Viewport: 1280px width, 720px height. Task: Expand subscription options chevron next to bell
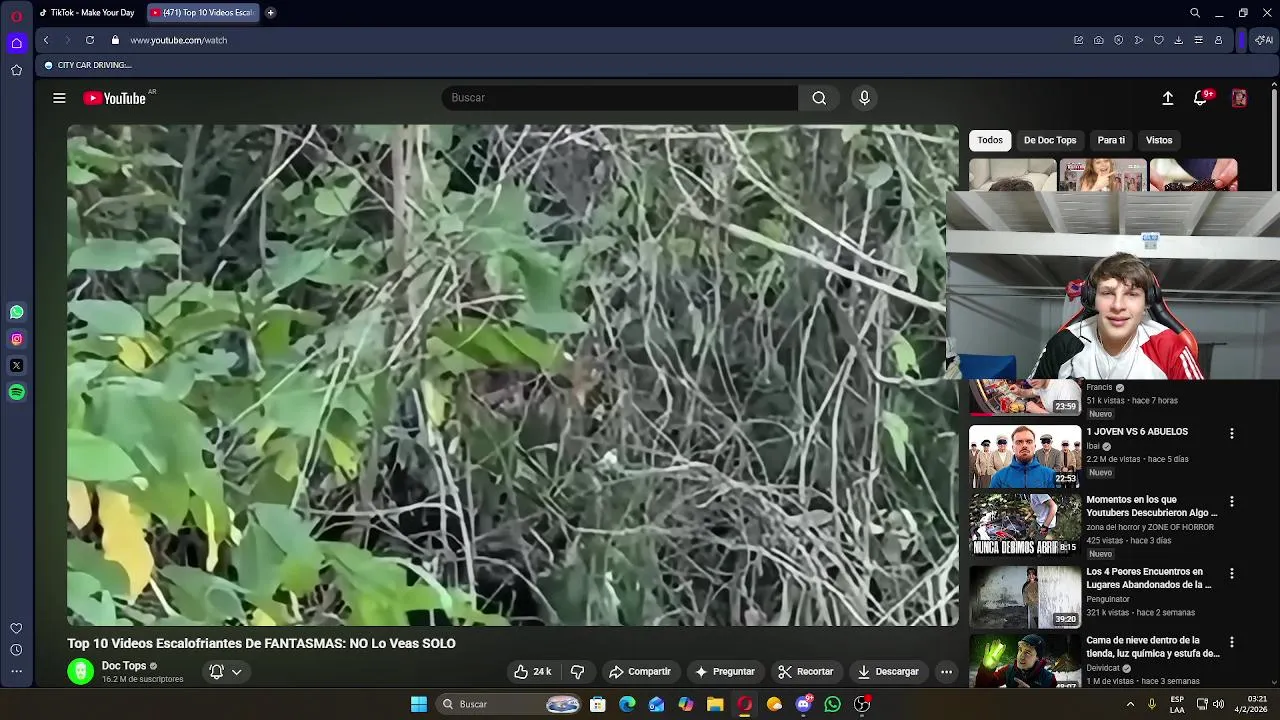pos(237,672)
